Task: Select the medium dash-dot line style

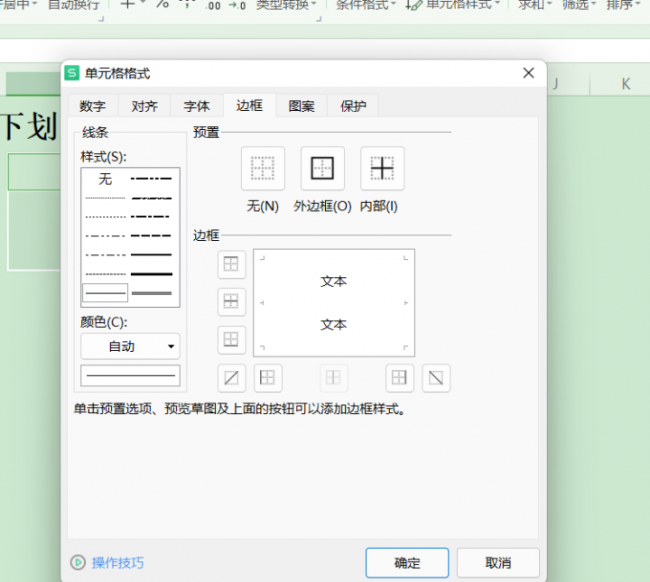Action: coord(151,216)
